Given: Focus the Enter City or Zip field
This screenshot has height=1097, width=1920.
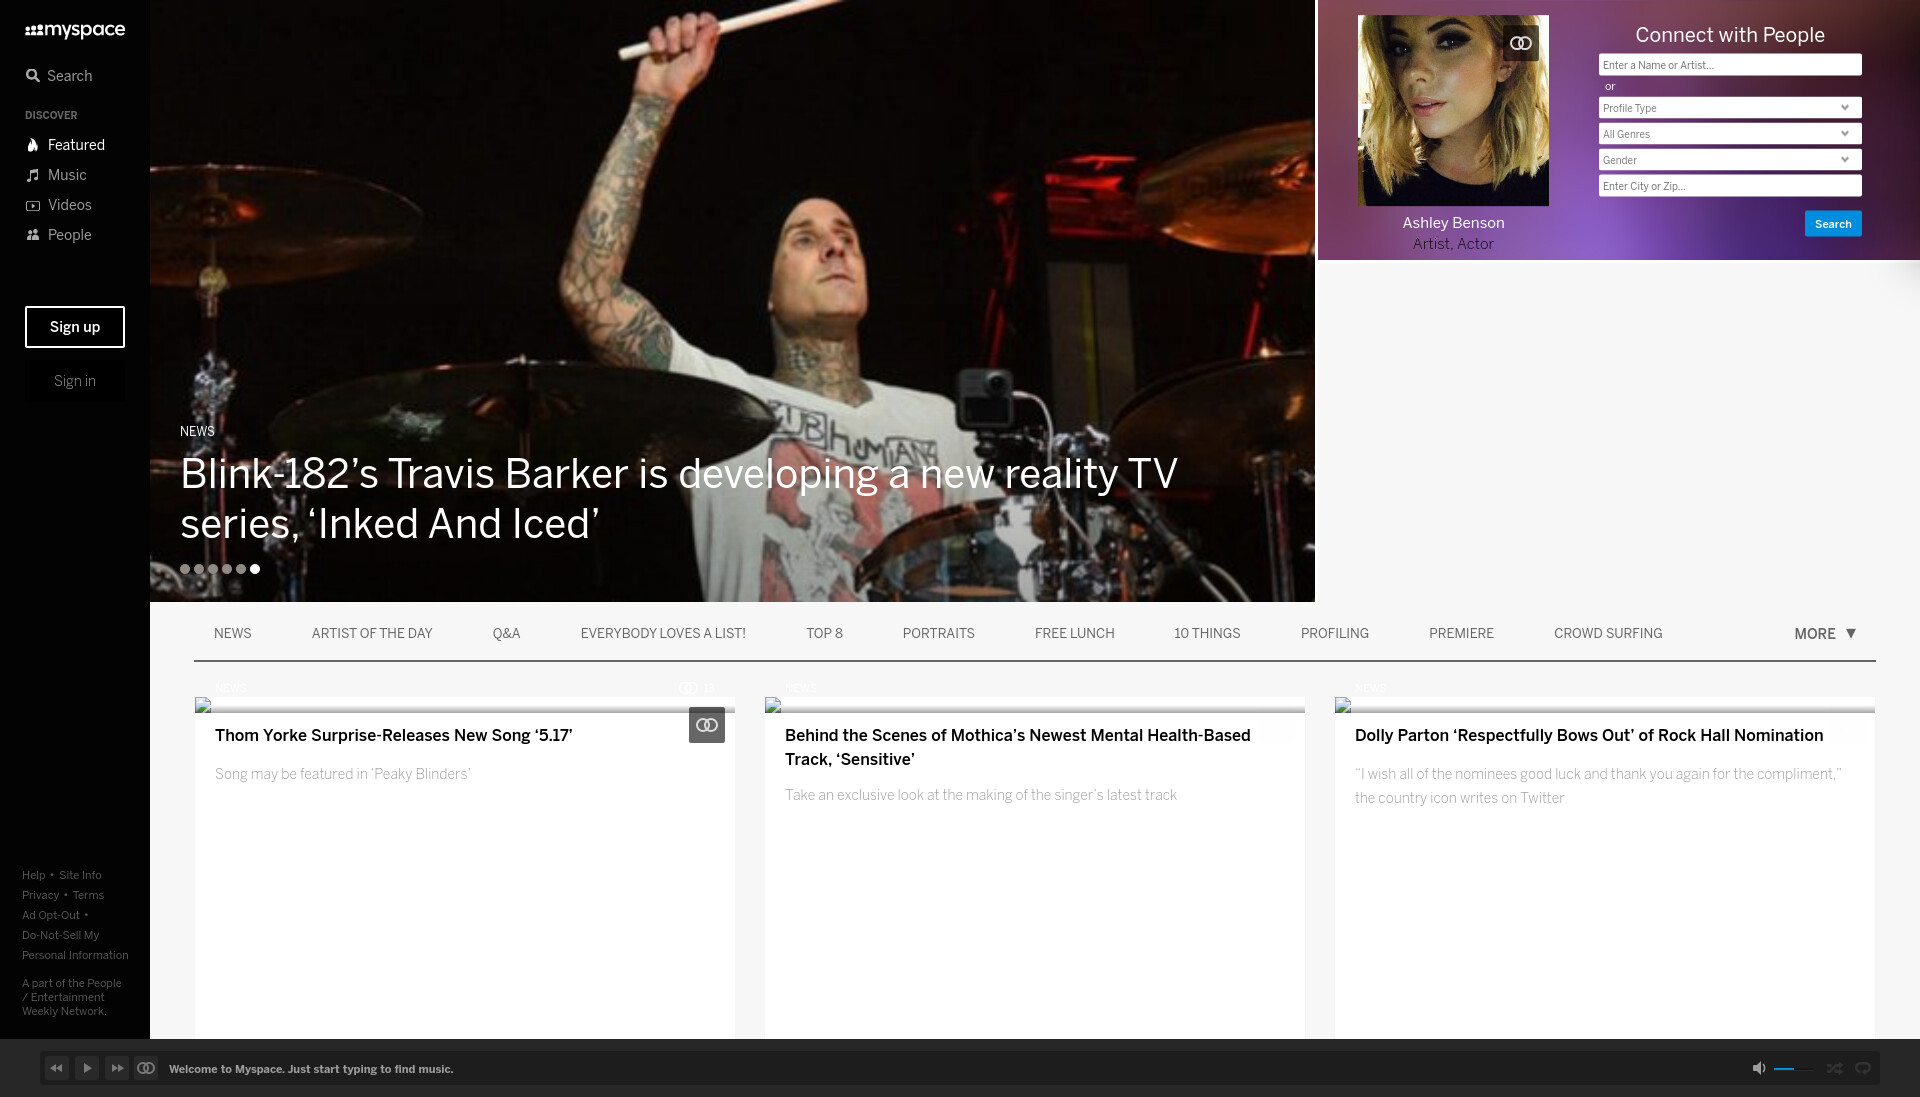Looking at the screenshot, I should 1730,186.
